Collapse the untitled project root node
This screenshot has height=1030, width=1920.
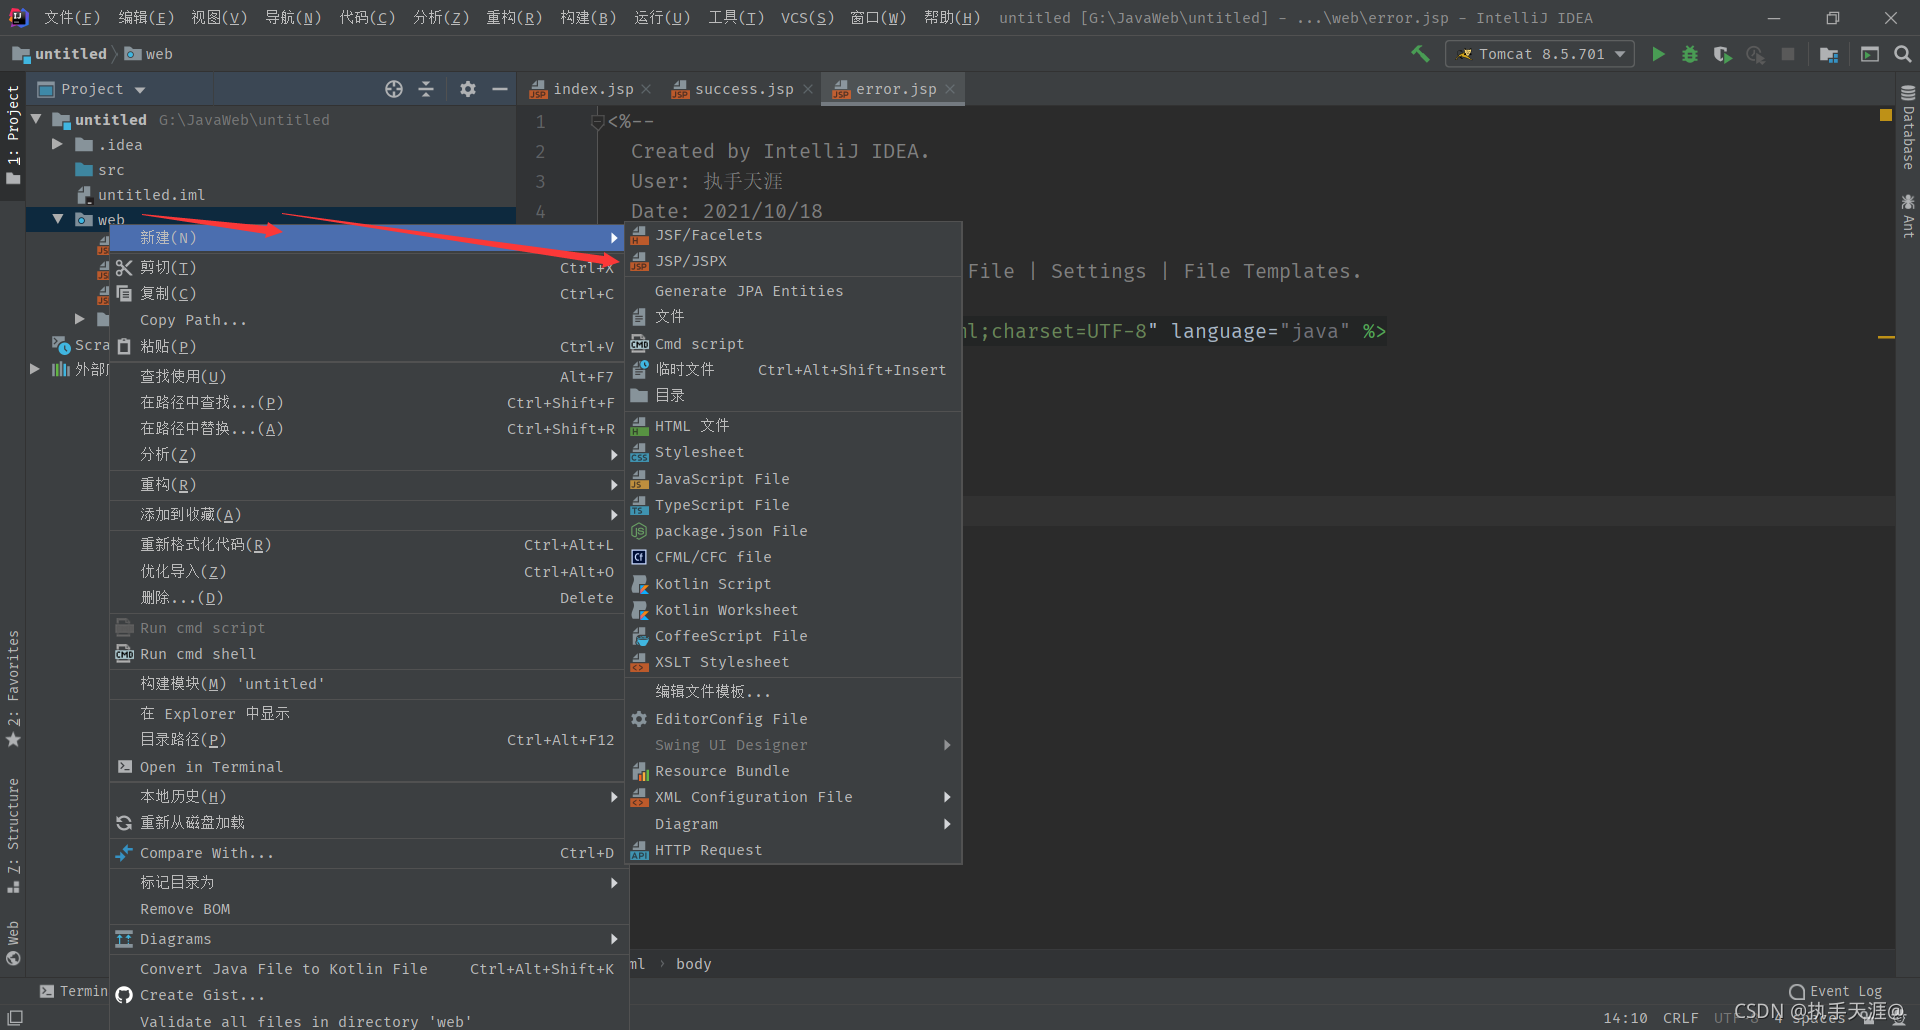tap(36, 119)
